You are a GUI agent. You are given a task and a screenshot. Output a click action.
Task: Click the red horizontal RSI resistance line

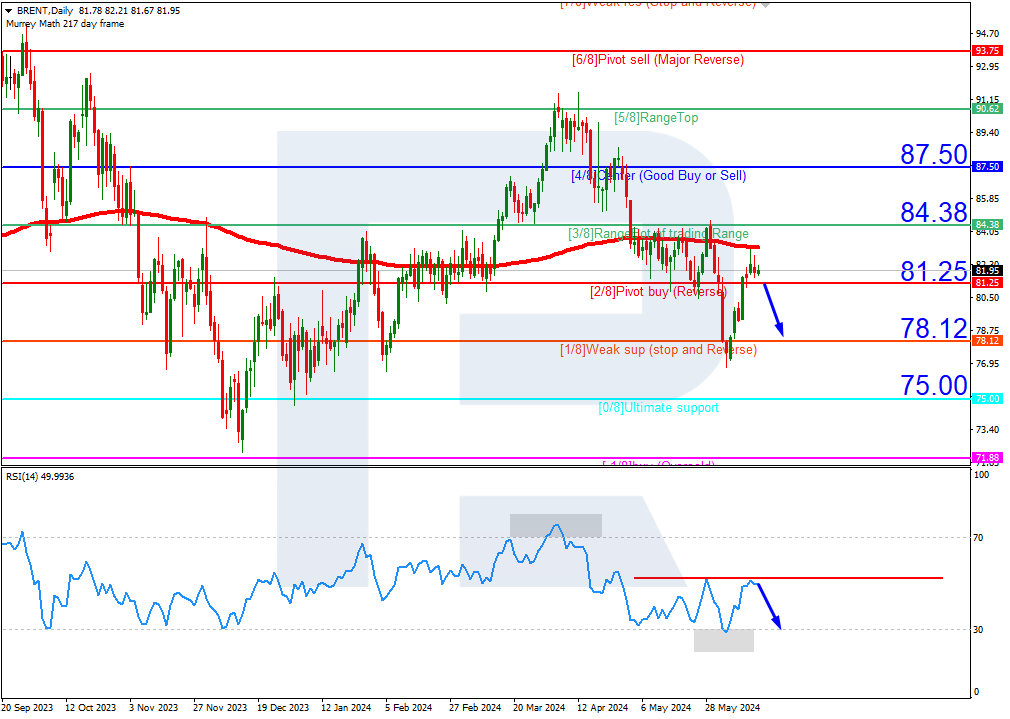[x=788, y=578]
